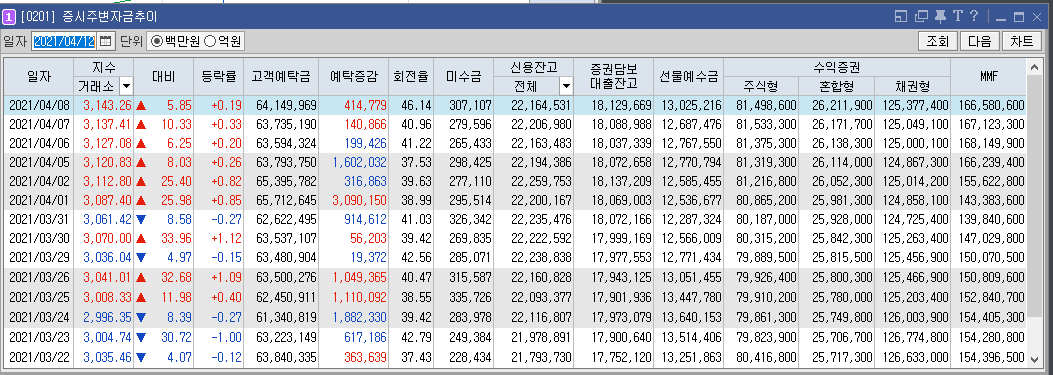Click the scrollbar up arrow of the table
The image size is (1053, 375).
[x=1036, y=67]
